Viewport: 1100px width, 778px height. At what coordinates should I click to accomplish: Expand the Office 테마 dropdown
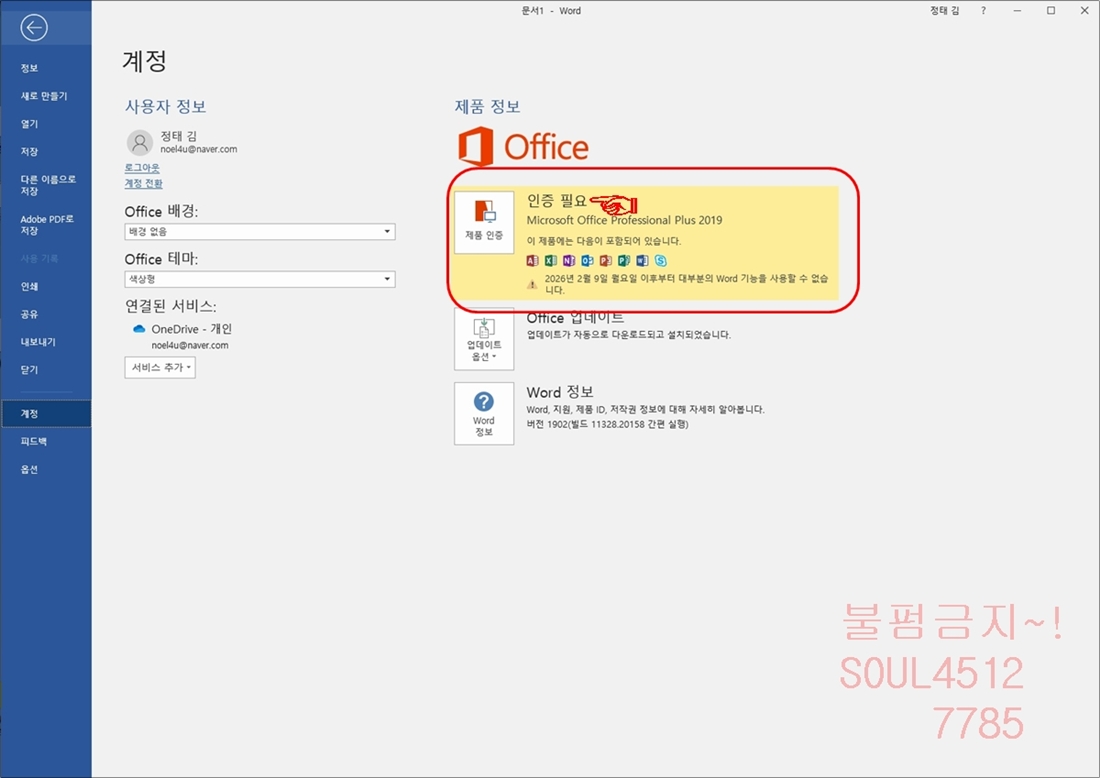point(259,279)
